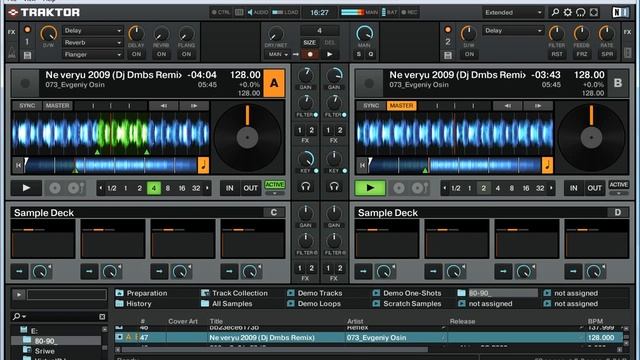Click Deck B tempo bend forward arrow
This screenshot has width=640, height=360.
(x=538, y=106)
